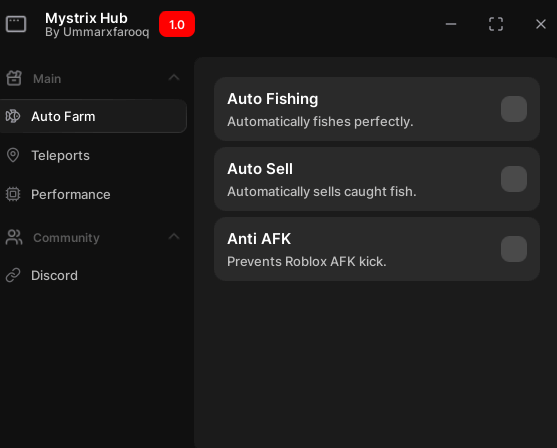Click the 'Auto Sell' title text
The image size is (557, 448).
tap(260, 169)
